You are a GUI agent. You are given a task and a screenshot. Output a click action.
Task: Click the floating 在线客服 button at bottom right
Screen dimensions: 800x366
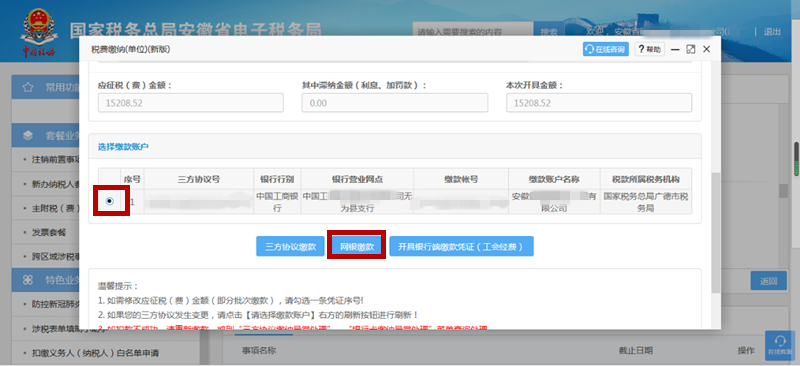tap(780, 345)
